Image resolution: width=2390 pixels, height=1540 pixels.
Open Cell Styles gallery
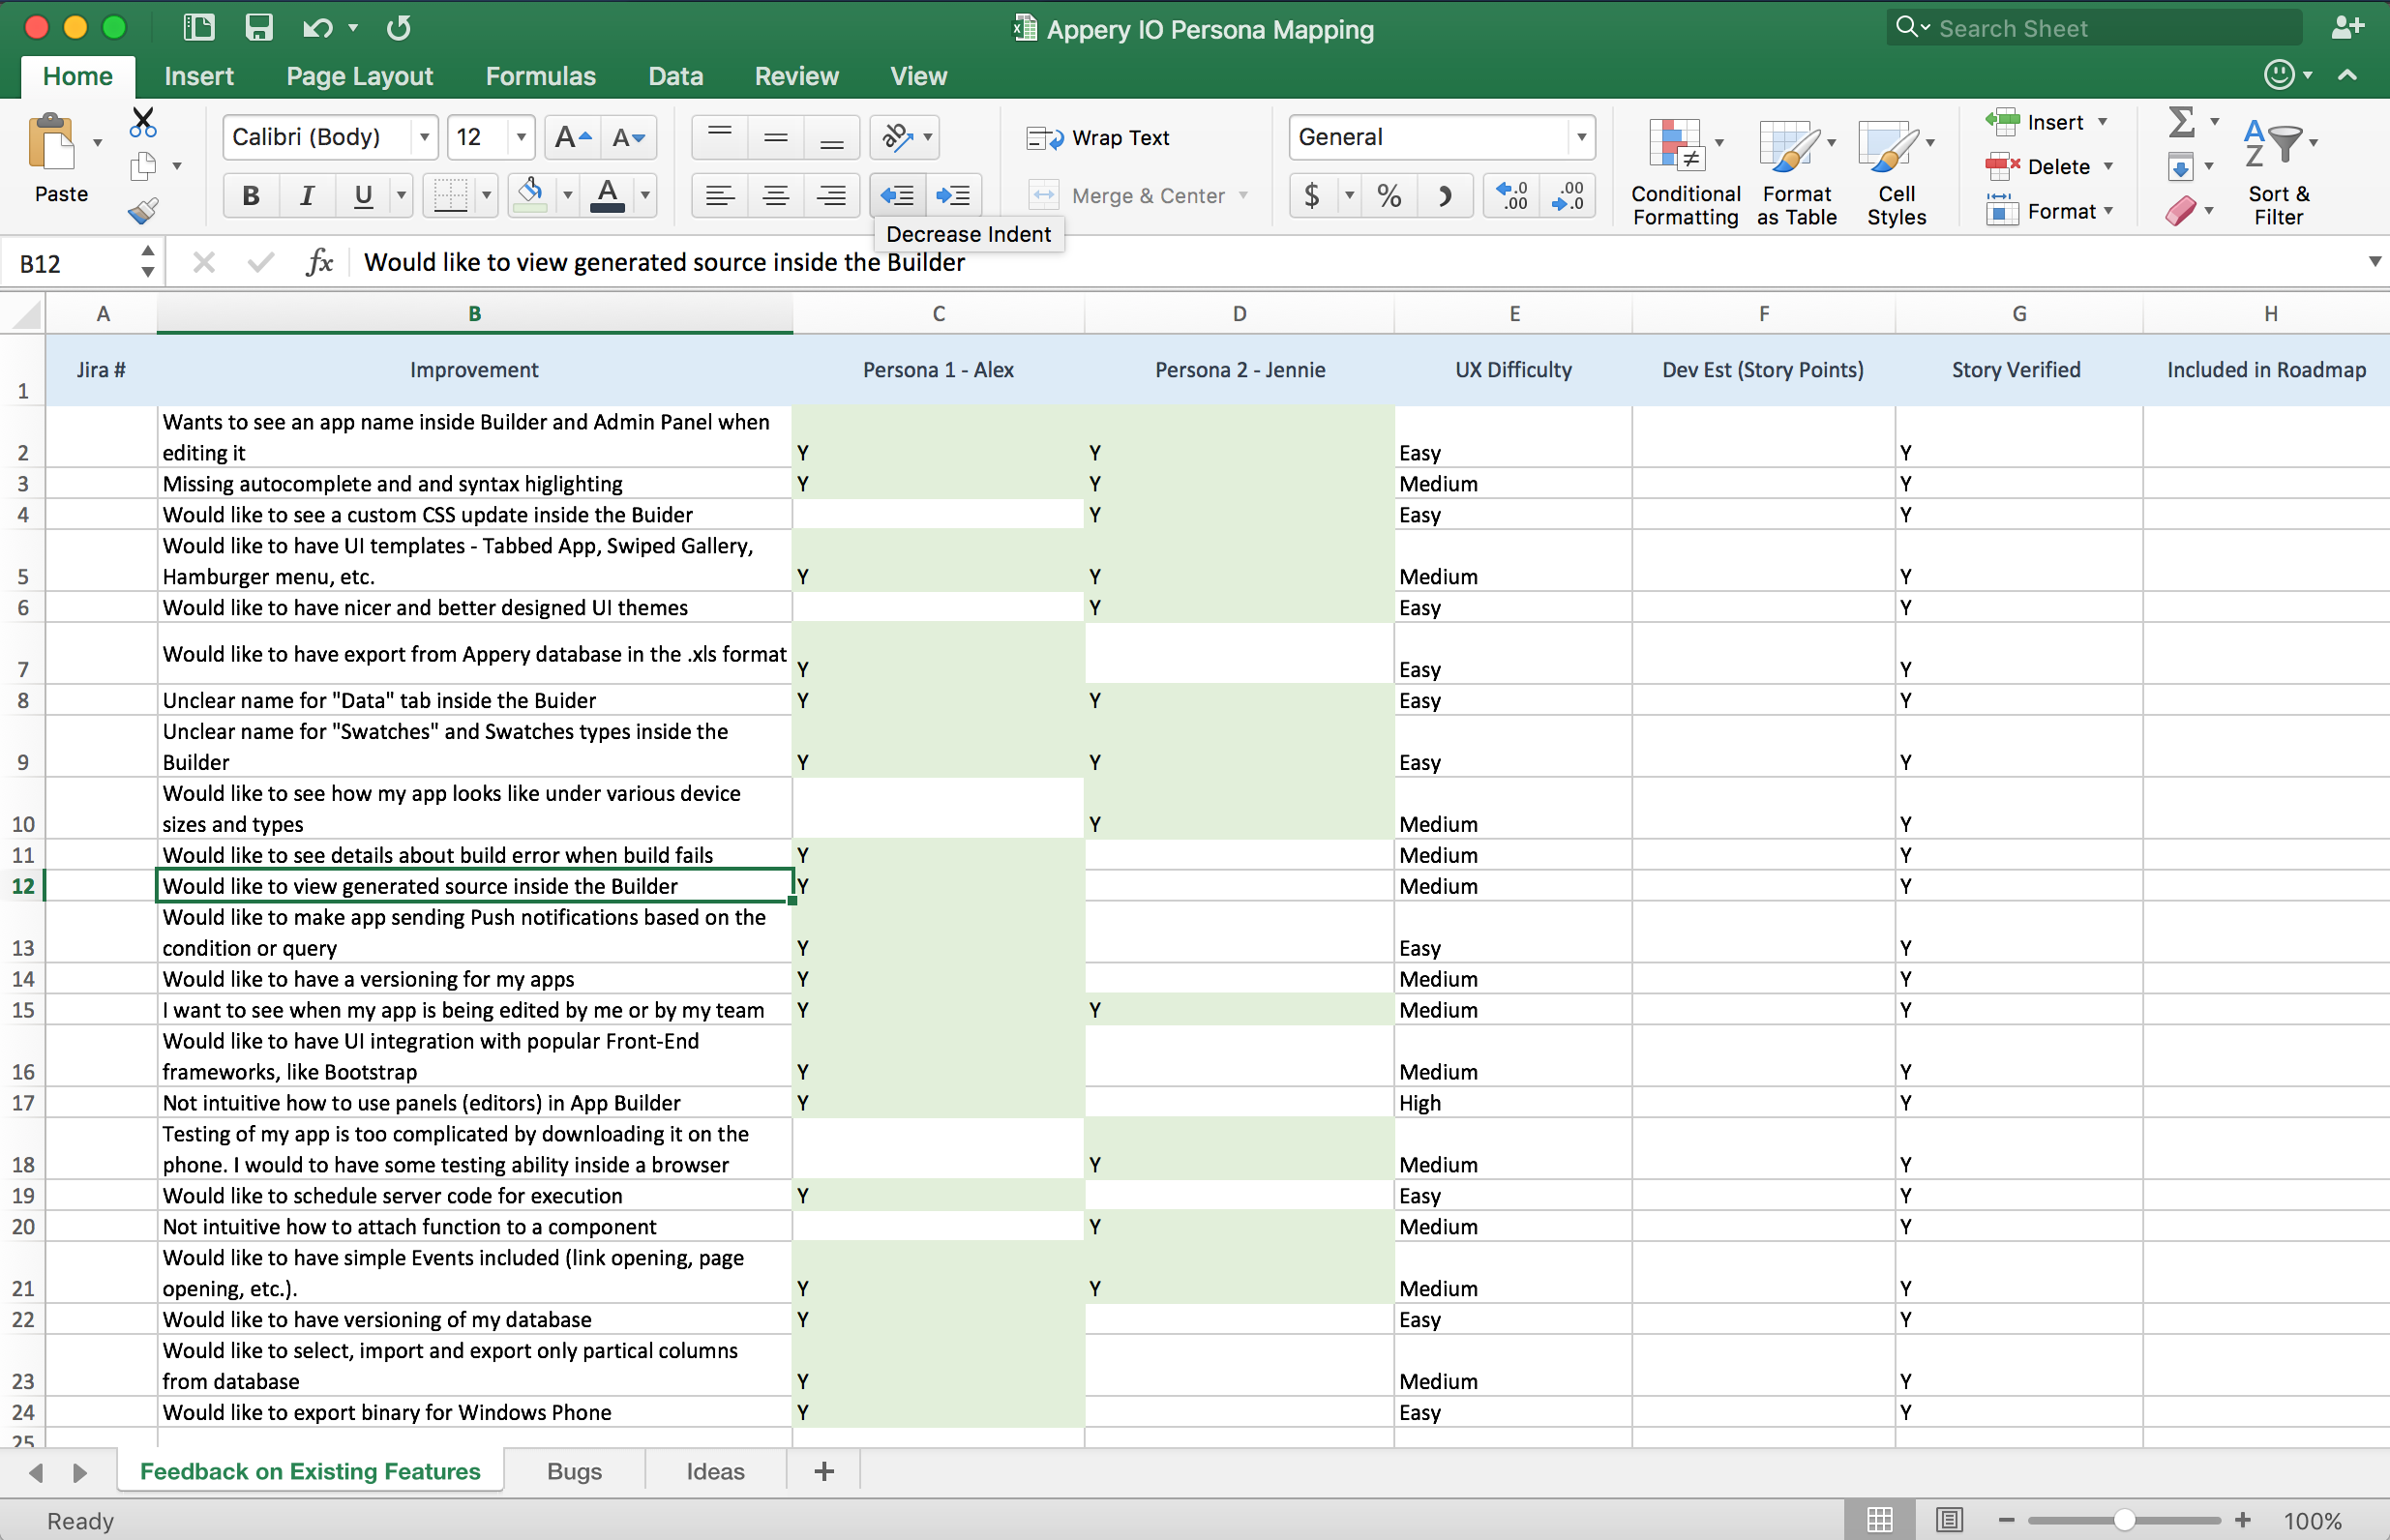tap(1897, 172)
